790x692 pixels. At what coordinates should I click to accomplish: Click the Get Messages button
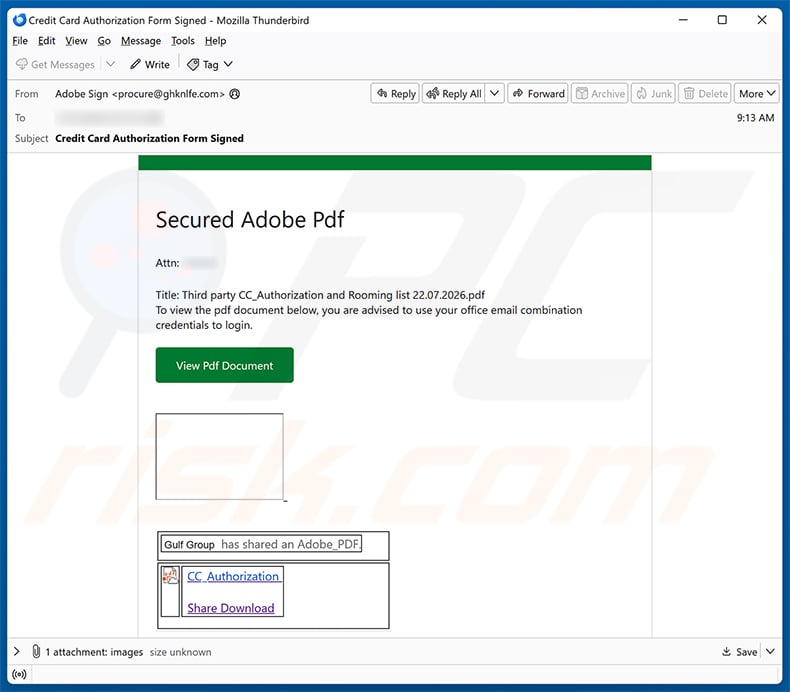[55, 65]
